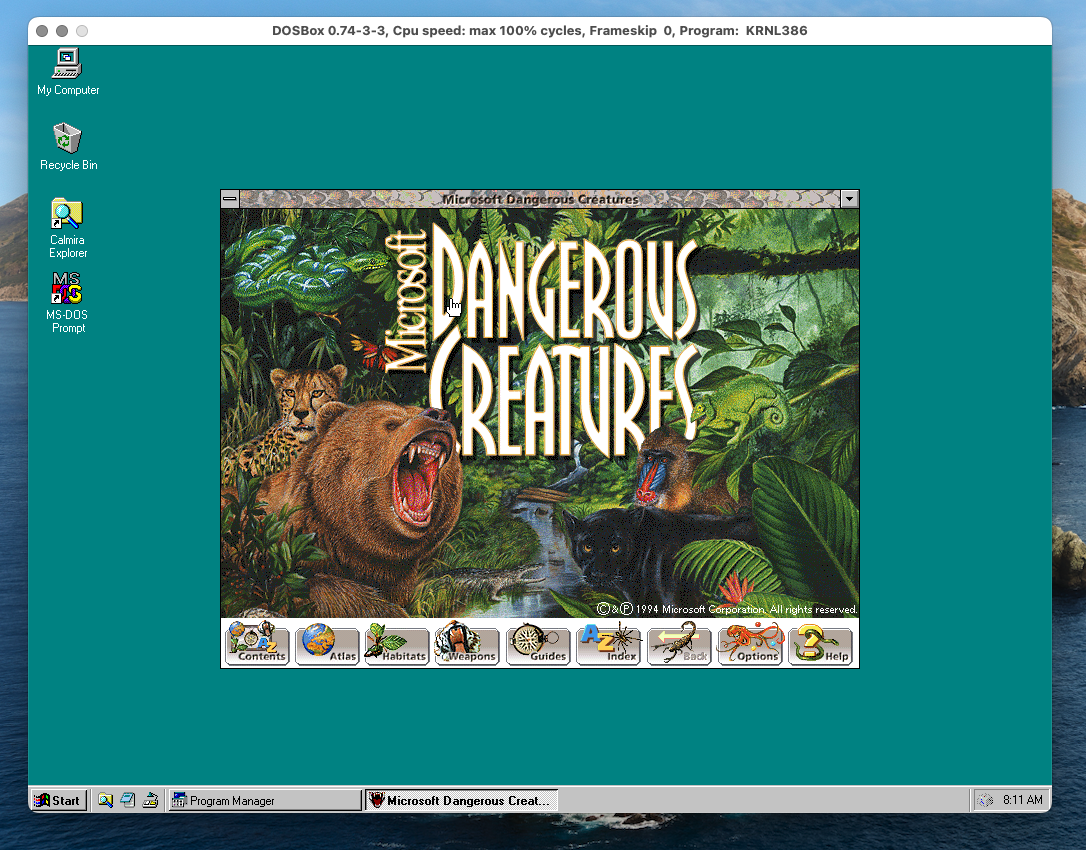Open the Atlas globe button
The image size is (1086, 850).
pos(328,644)
